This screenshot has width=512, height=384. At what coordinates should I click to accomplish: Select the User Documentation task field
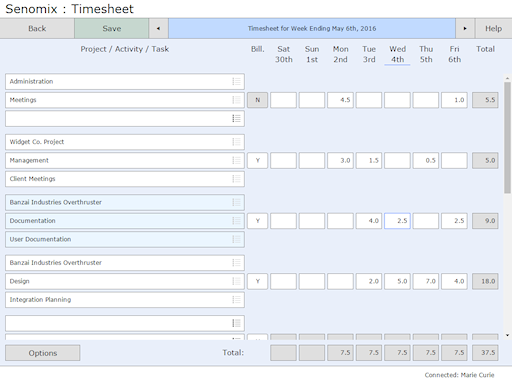125,239
